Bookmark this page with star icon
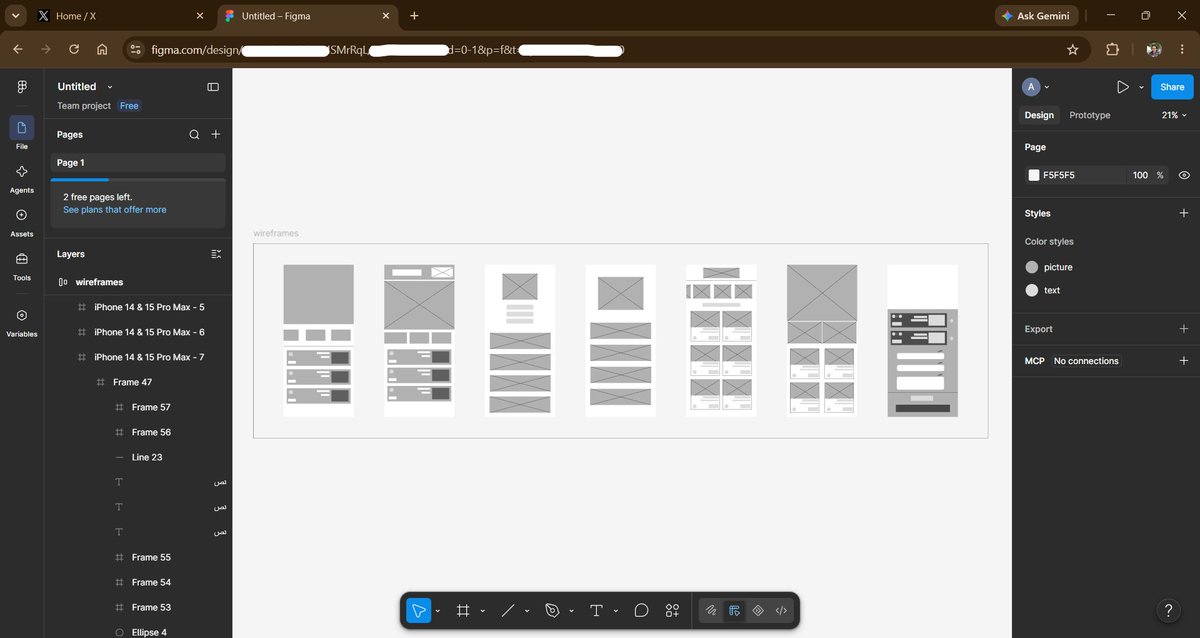 click(1073, 49)
